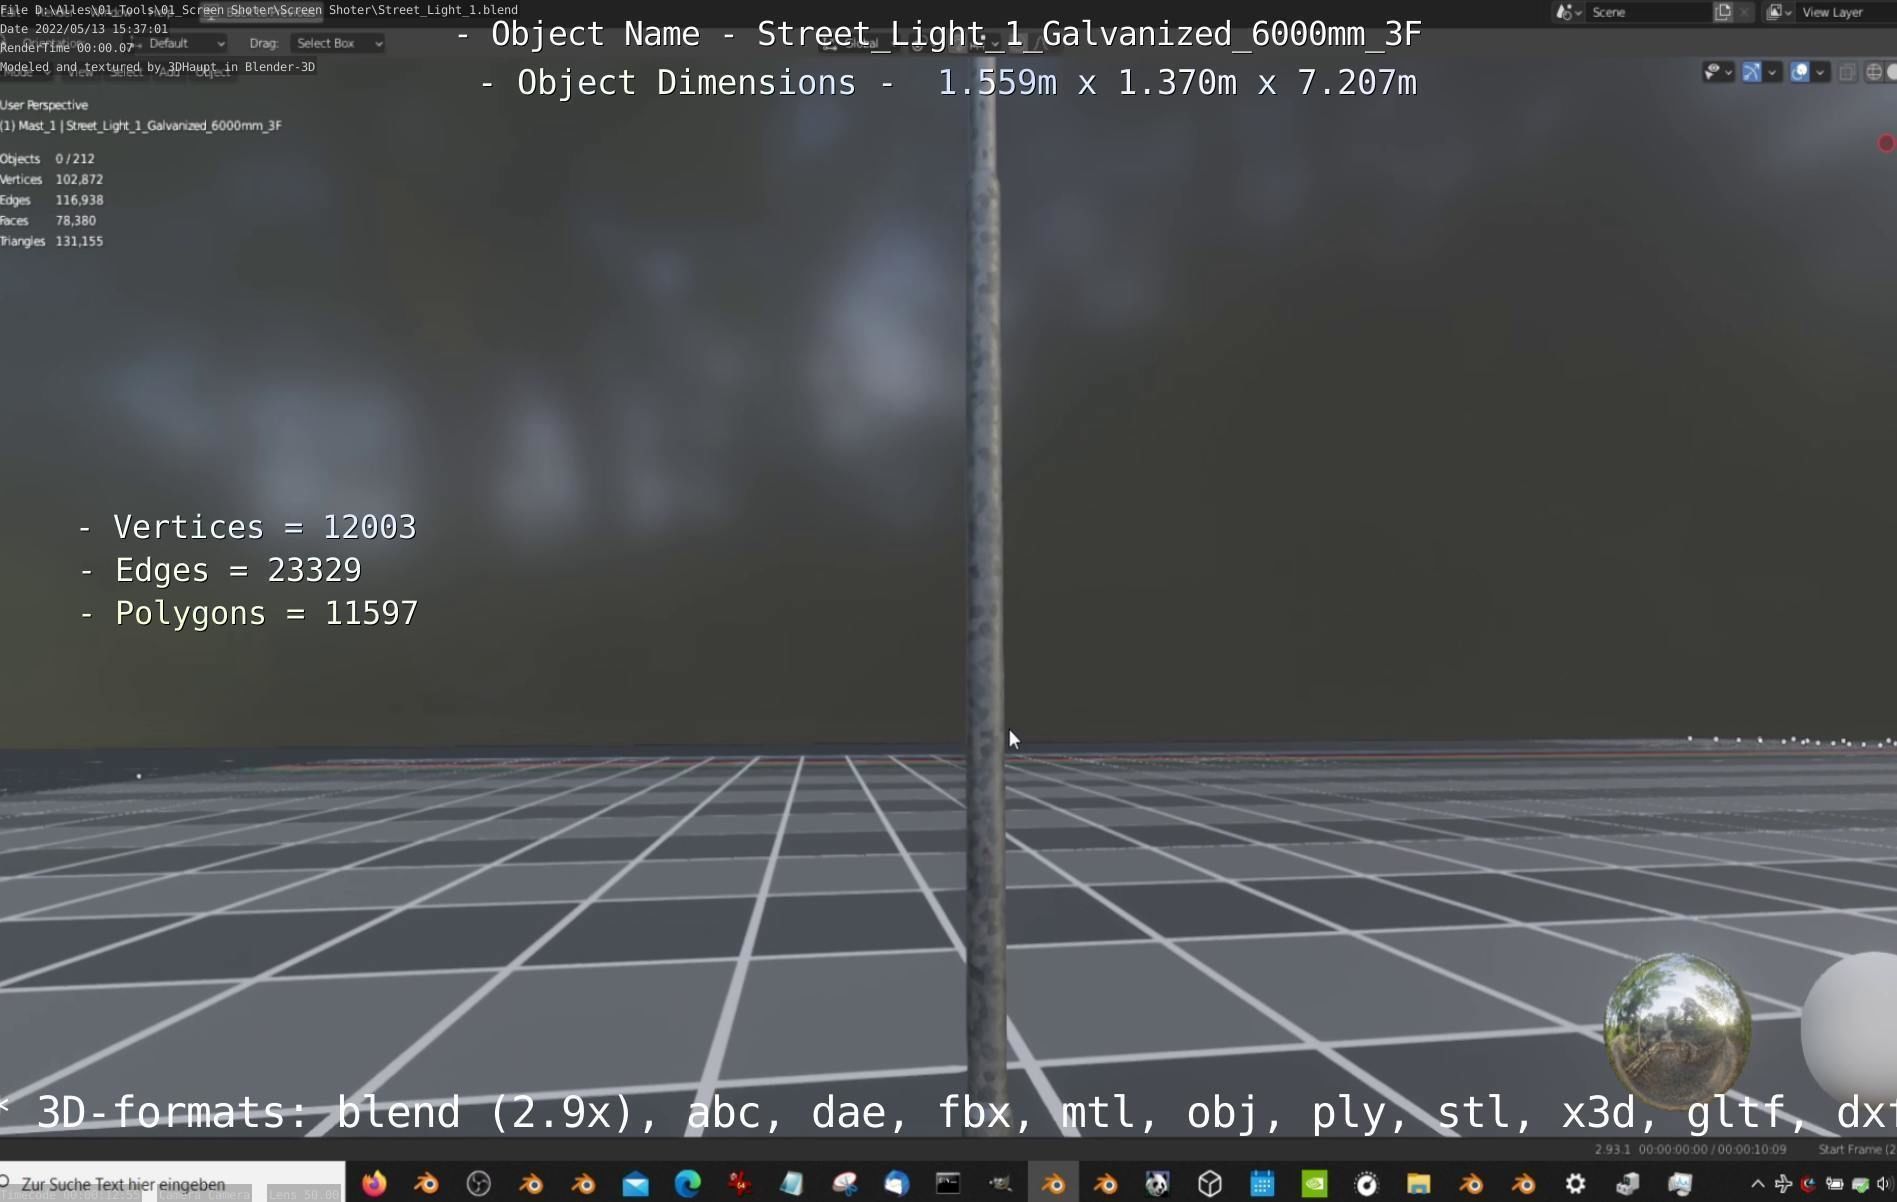Image resolution: width=1897 pixels, height=1202 pixels.
Task: Open OBS Studio from the taskbar
Action: coord(479,1184)
